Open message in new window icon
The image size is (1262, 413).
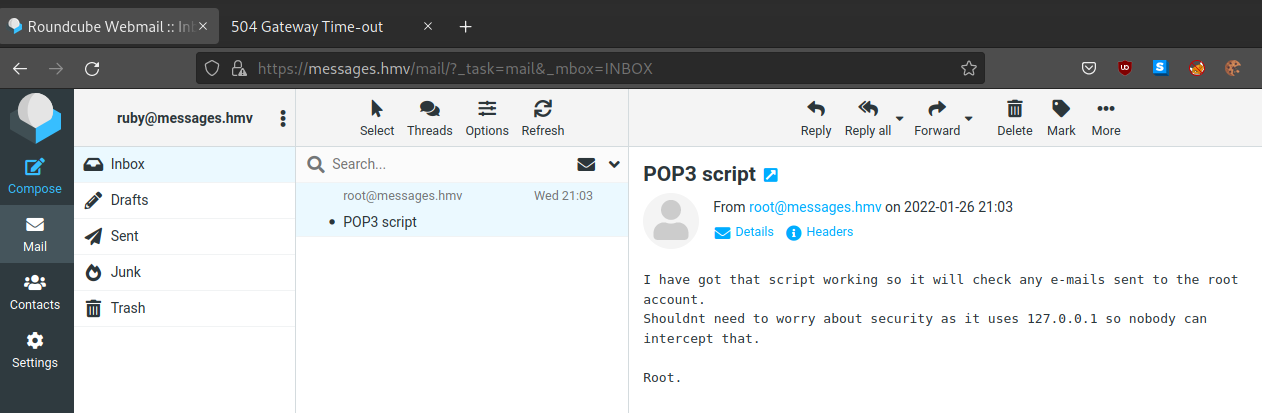pos(771,175)
